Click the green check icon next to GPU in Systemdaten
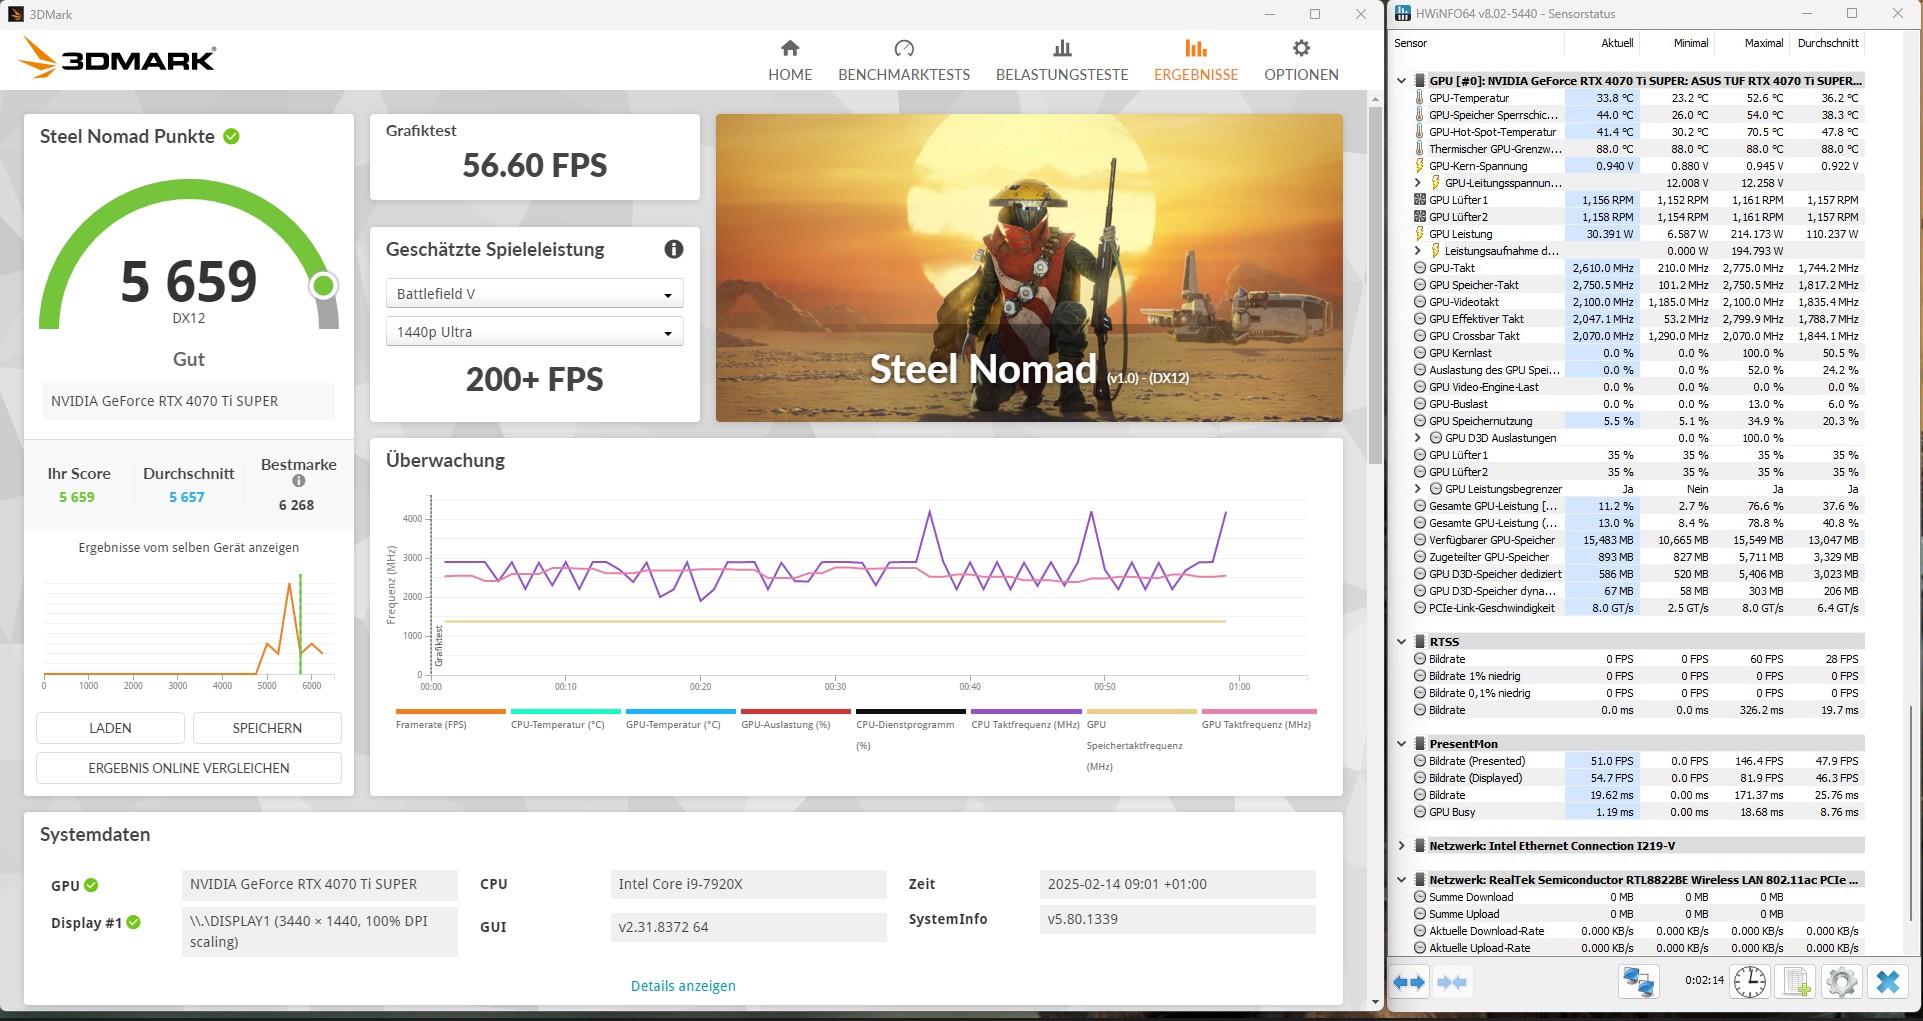 click(x=91, y=885)
